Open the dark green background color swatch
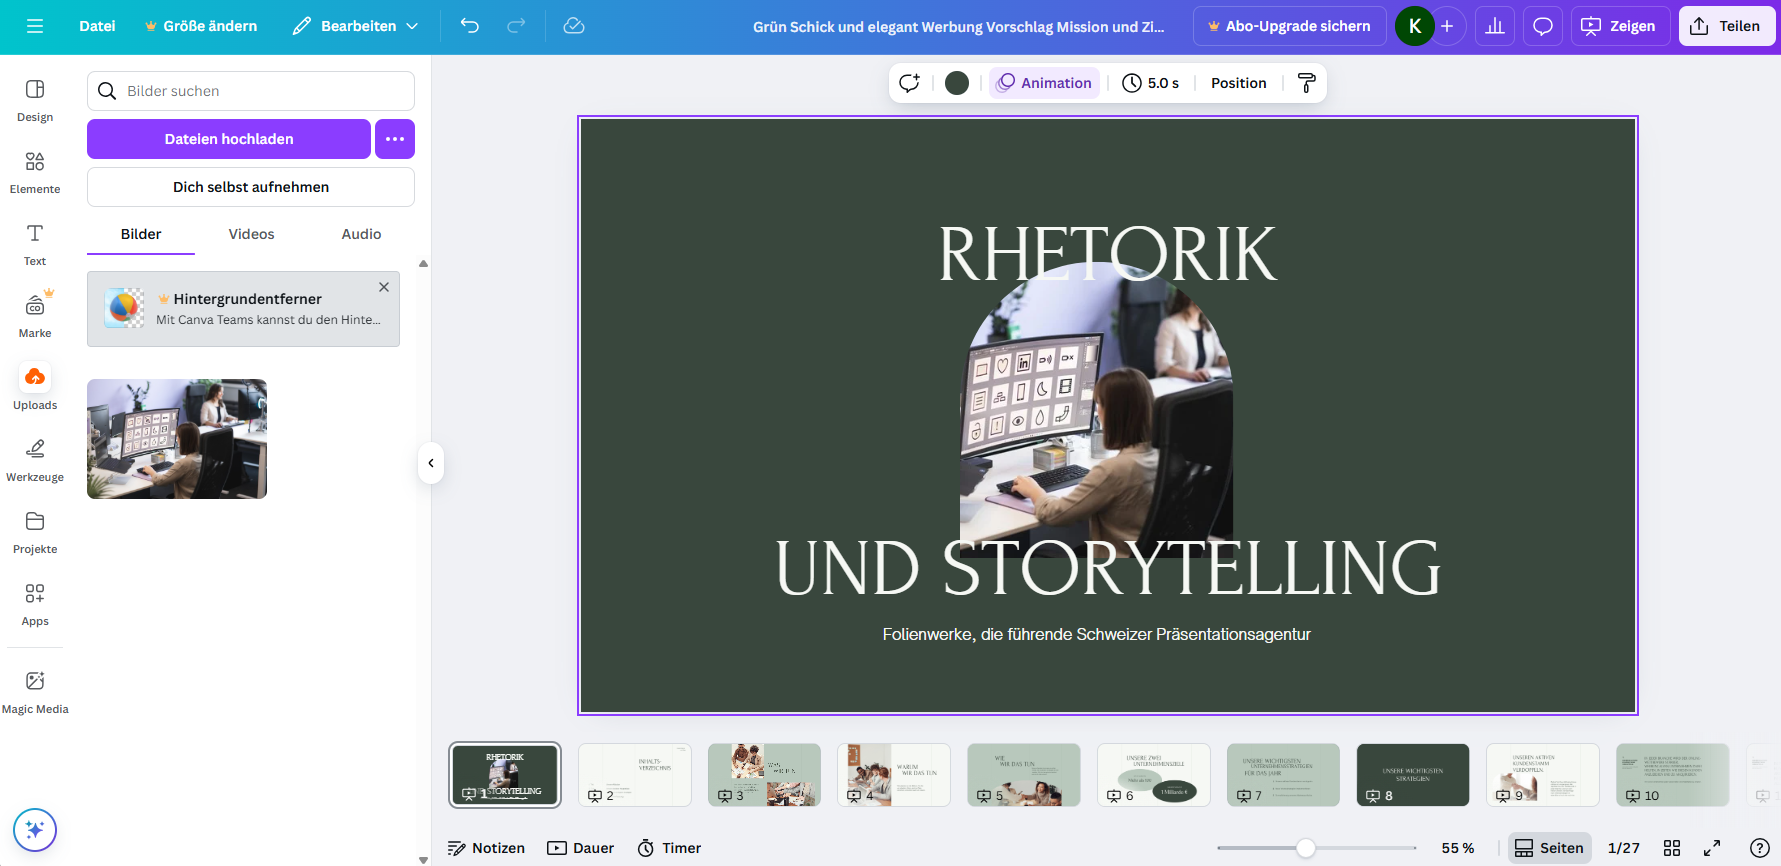This screenshot has height=866, width=1781. point(957,83)
